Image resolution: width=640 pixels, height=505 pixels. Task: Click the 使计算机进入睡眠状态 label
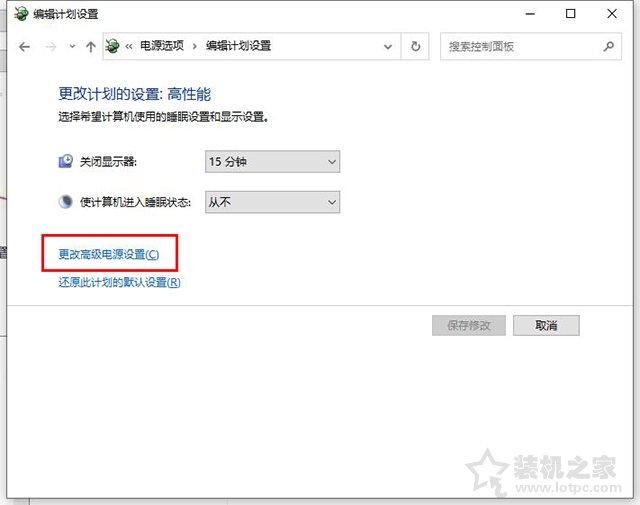point(135,202)
